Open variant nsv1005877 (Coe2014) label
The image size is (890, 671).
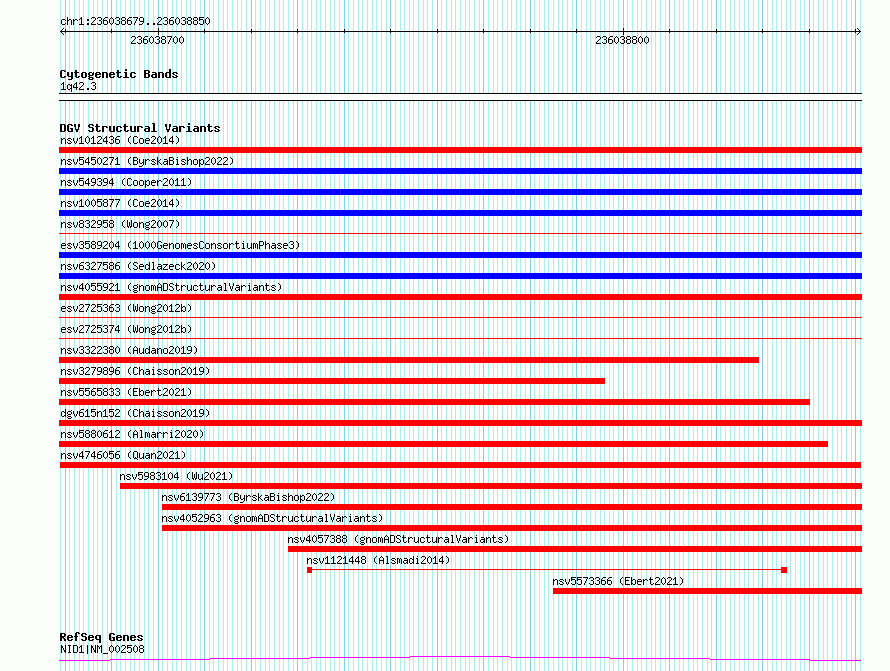pos(120,203)
